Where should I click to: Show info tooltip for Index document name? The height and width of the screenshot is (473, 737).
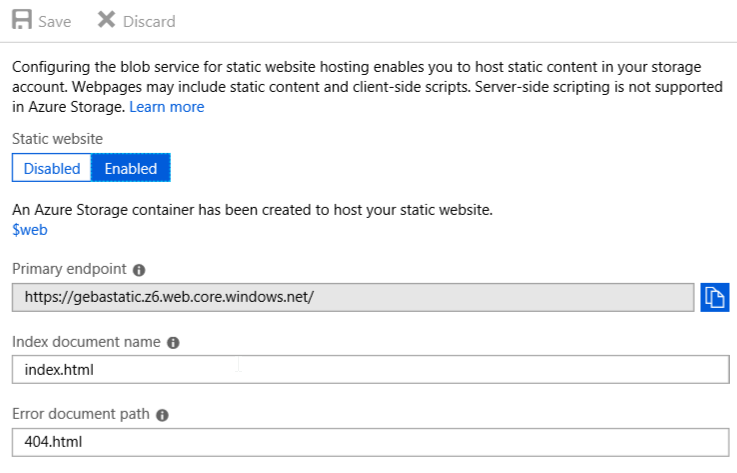pyautogui.click(x=173, y=342)
